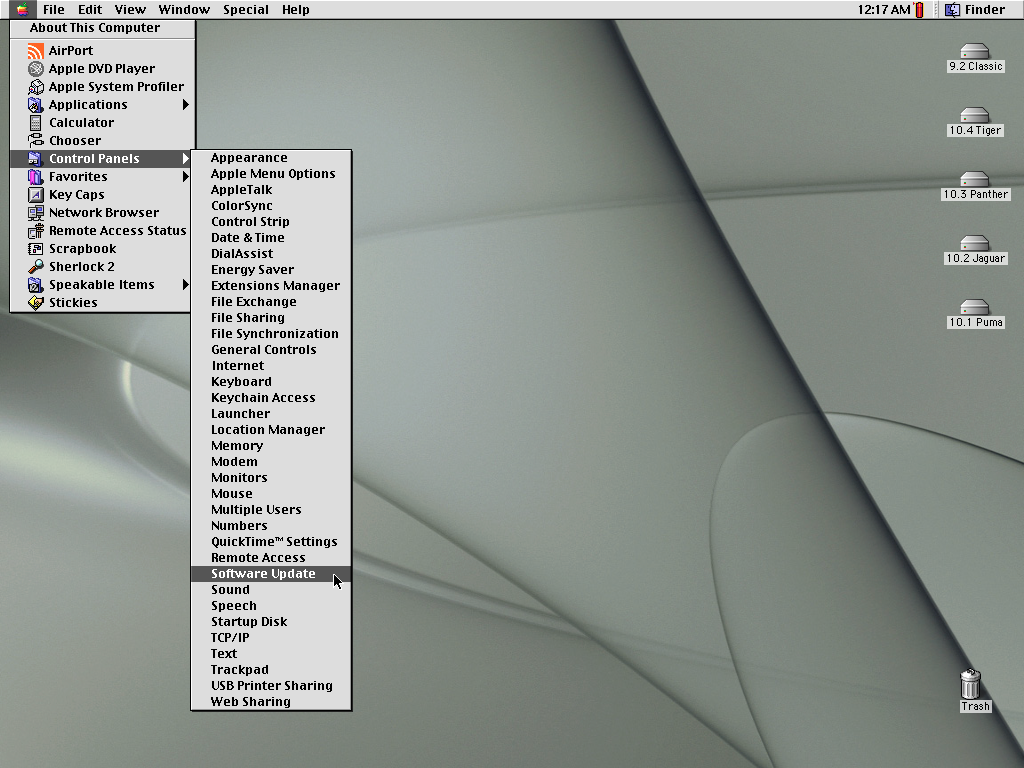1024x768 pixels.
Task: Click the Calculator icon
Action: click(x=35, y=123)
